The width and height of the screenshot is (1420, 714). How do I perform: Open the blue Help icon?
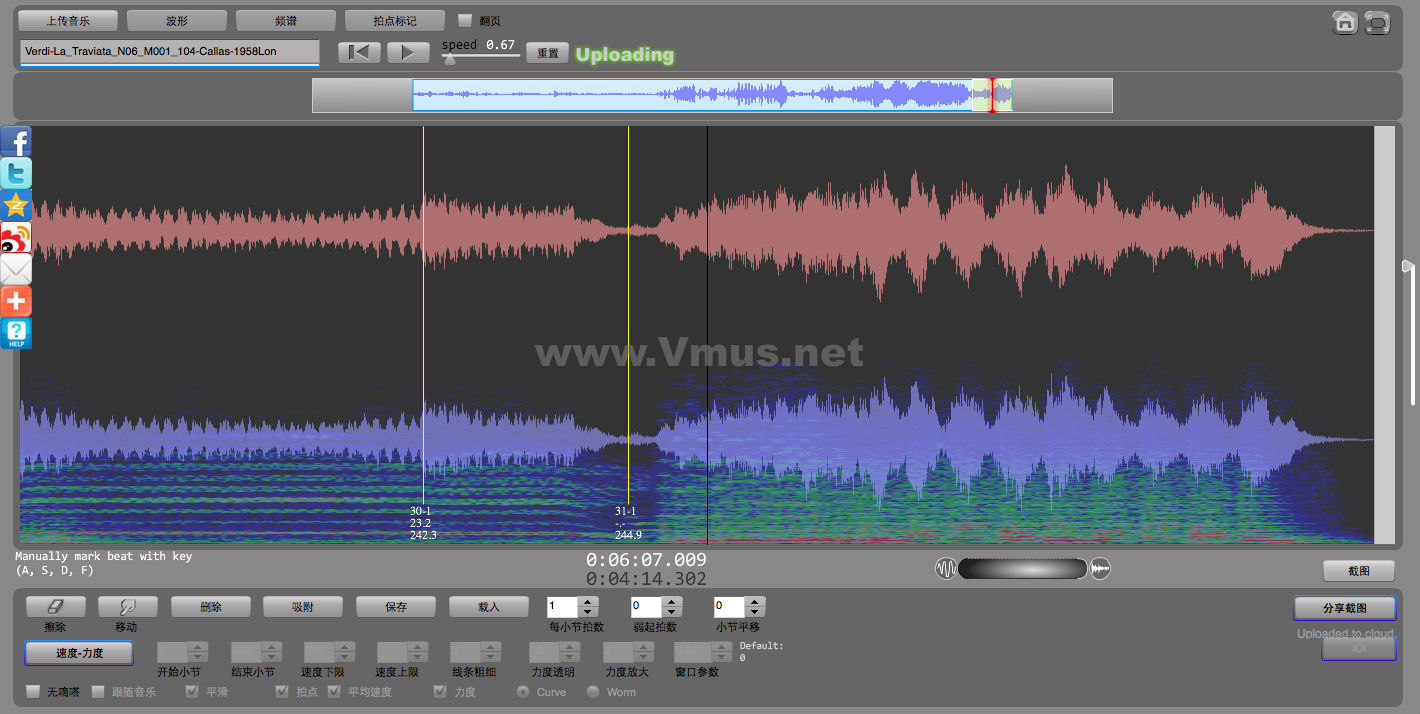tap(16, 334)
